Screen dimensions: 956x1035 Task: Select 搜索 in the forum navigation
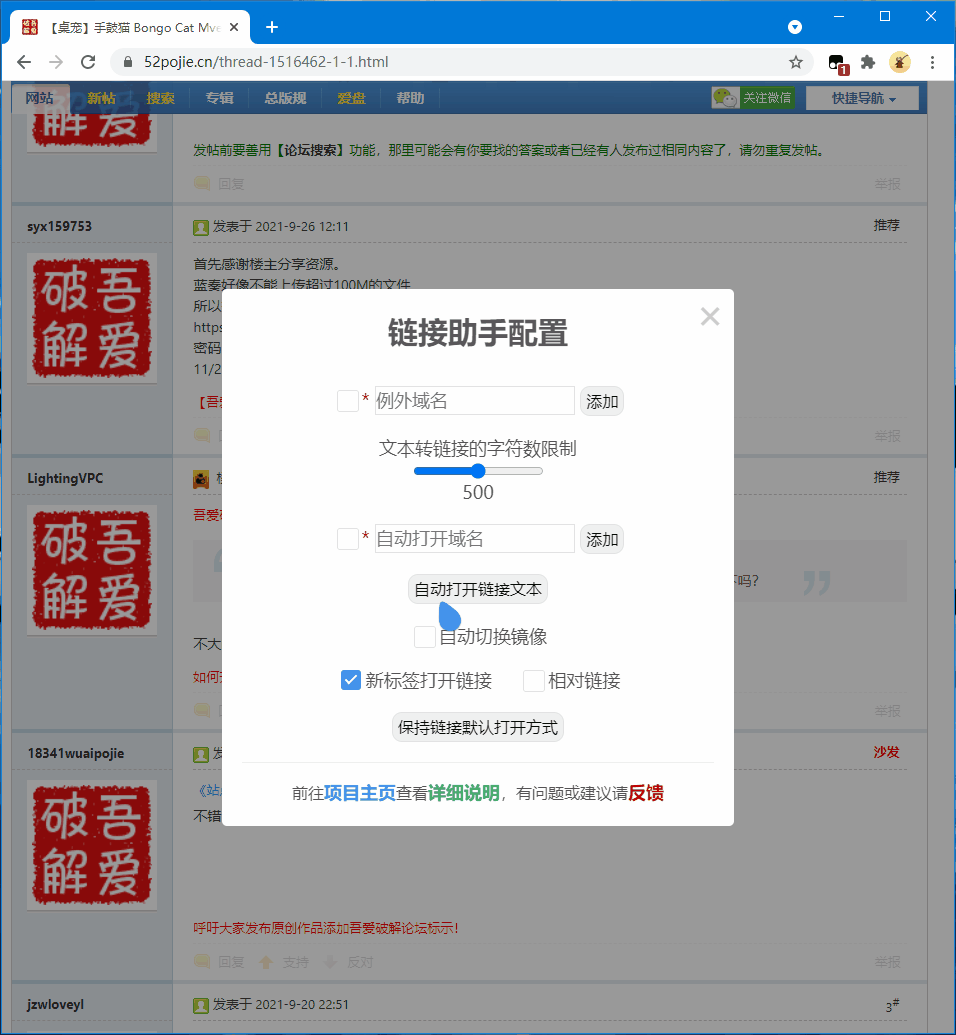[x=162, y=98]
